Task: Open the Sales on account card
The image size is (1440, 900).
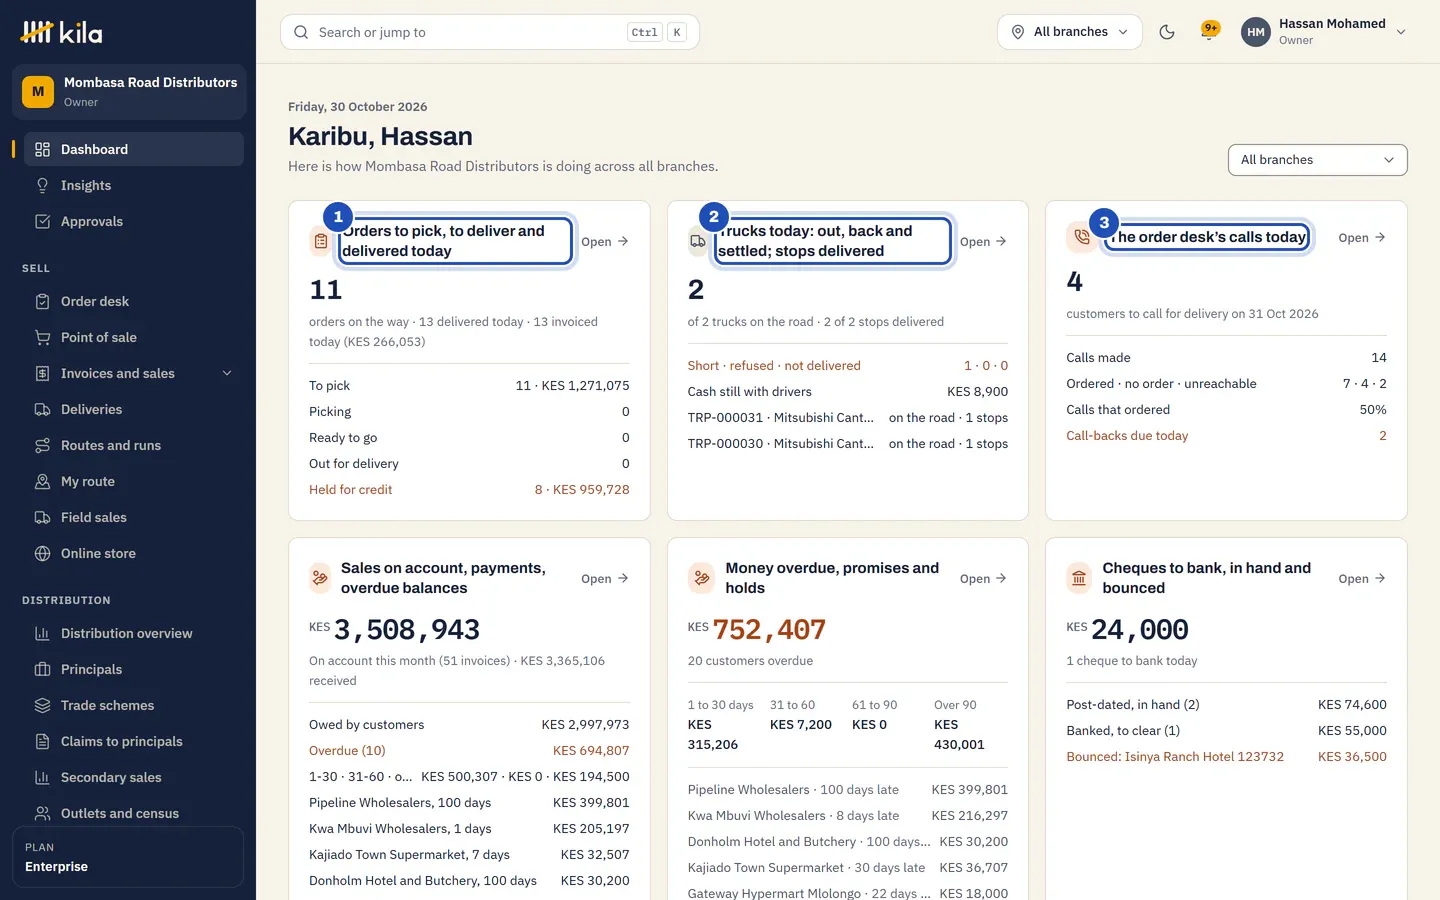Action: coord(605,578)
